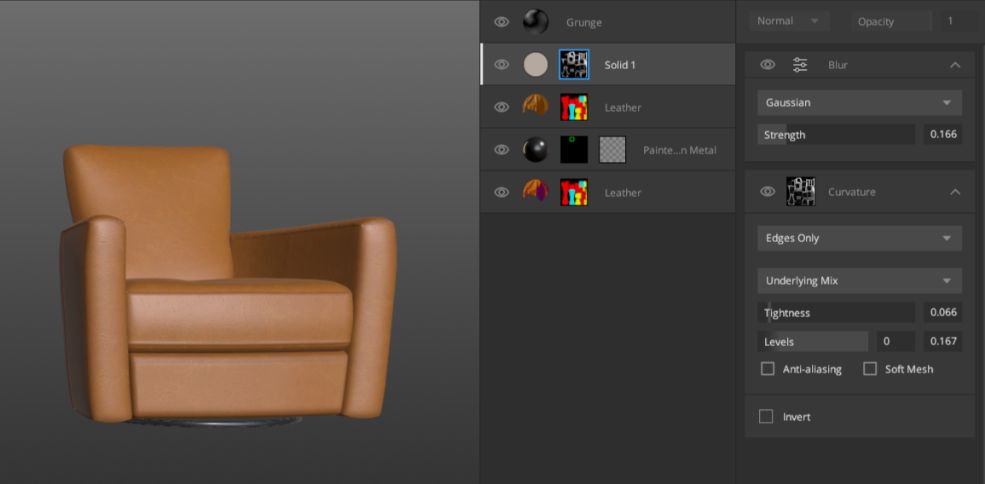This screenshot has height=484, width=985.
Task: Select the Solid 1 curvature mask thumbnail
Action: click(574, 64)
